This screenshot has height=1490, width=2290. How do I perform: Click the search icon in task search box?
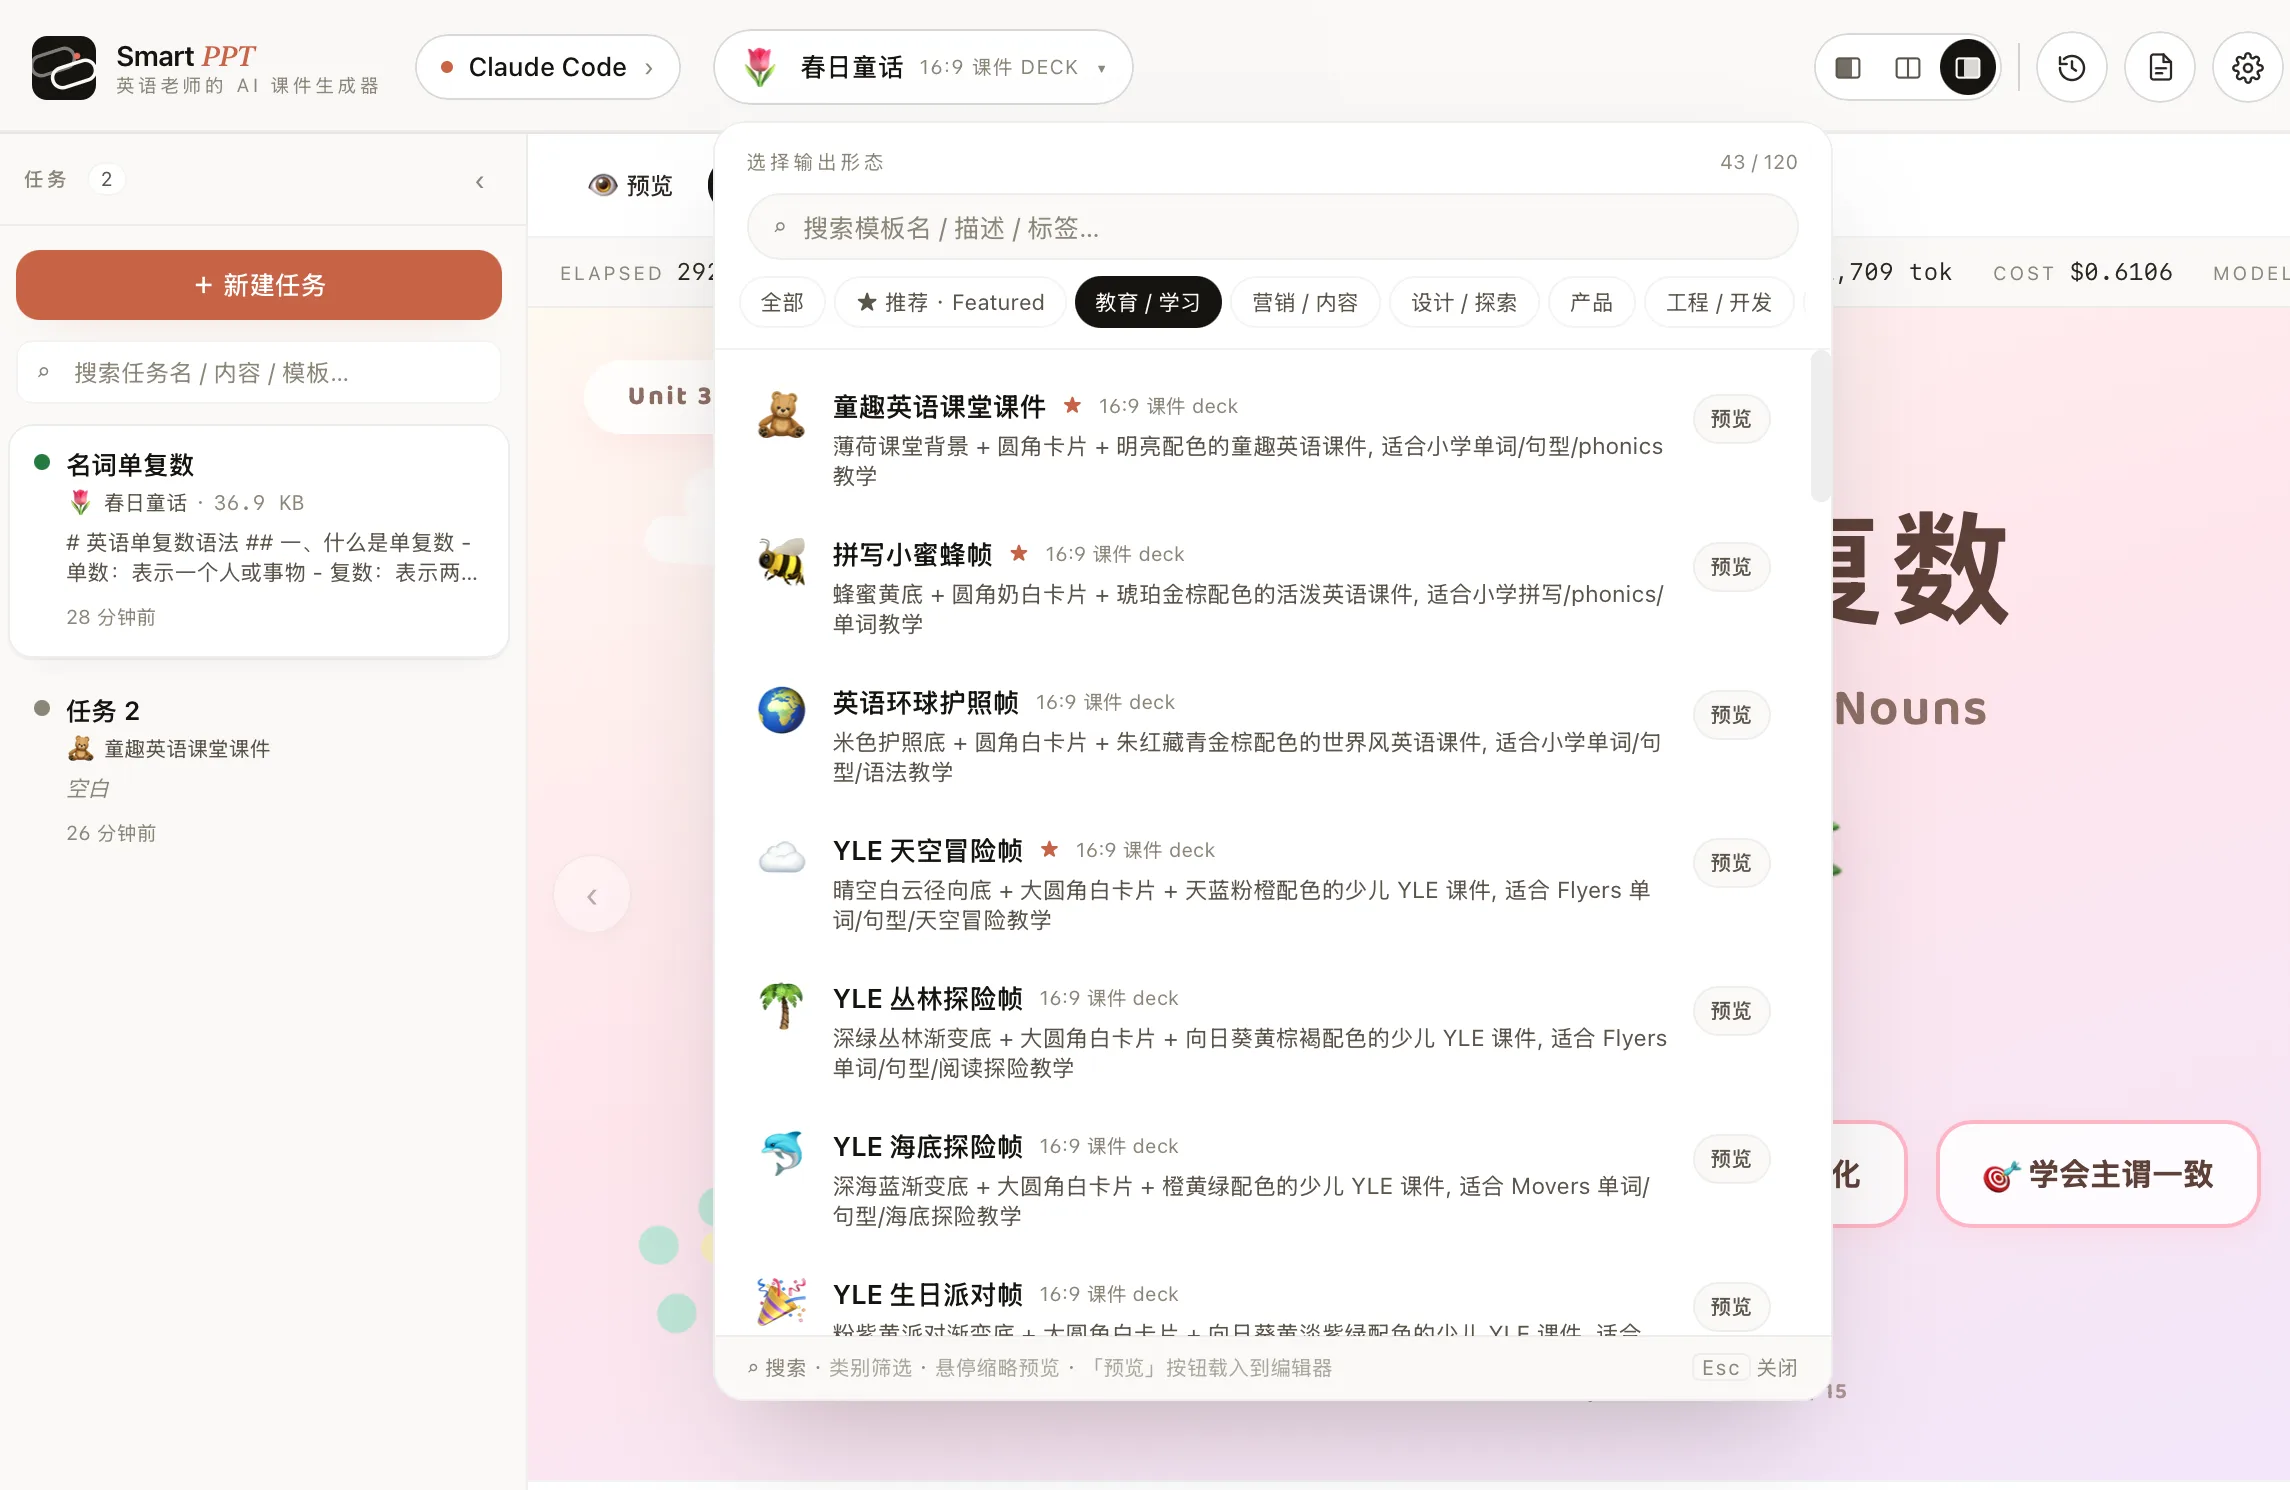(x=43, y=373)
